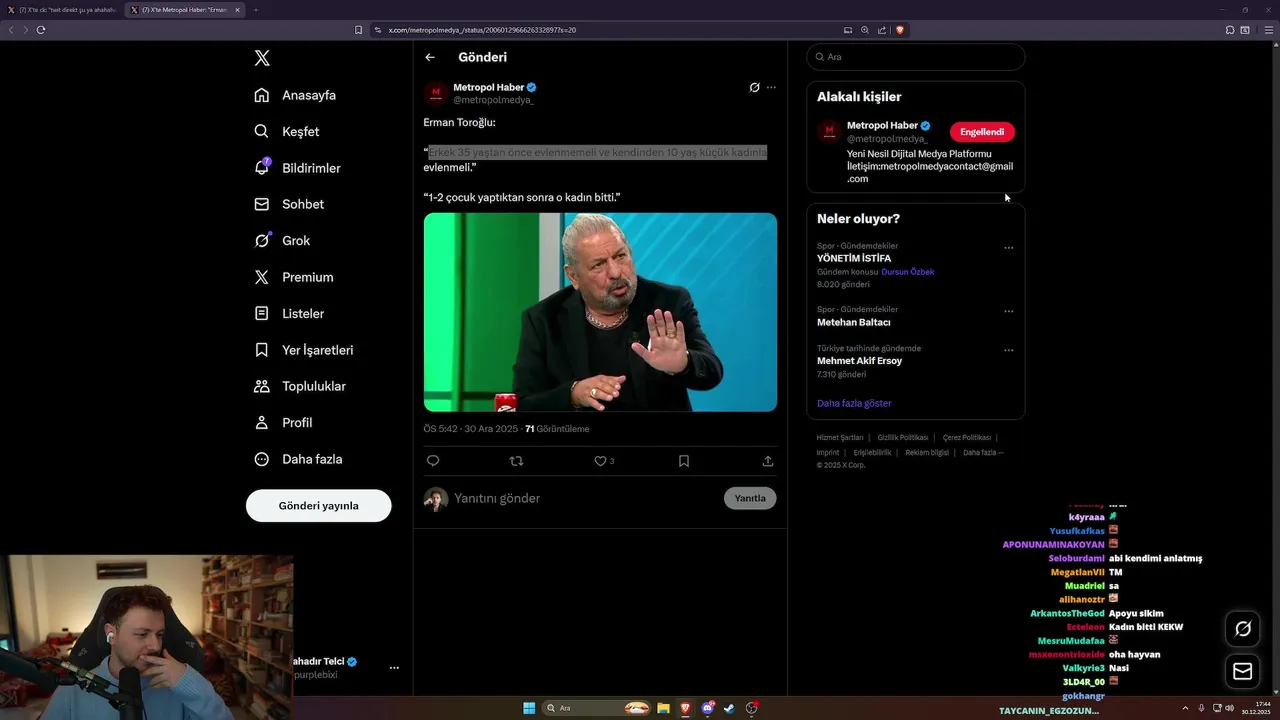Open Listeler in sidebar
This screenshot has width=1280, height=720.
(289, 313)
